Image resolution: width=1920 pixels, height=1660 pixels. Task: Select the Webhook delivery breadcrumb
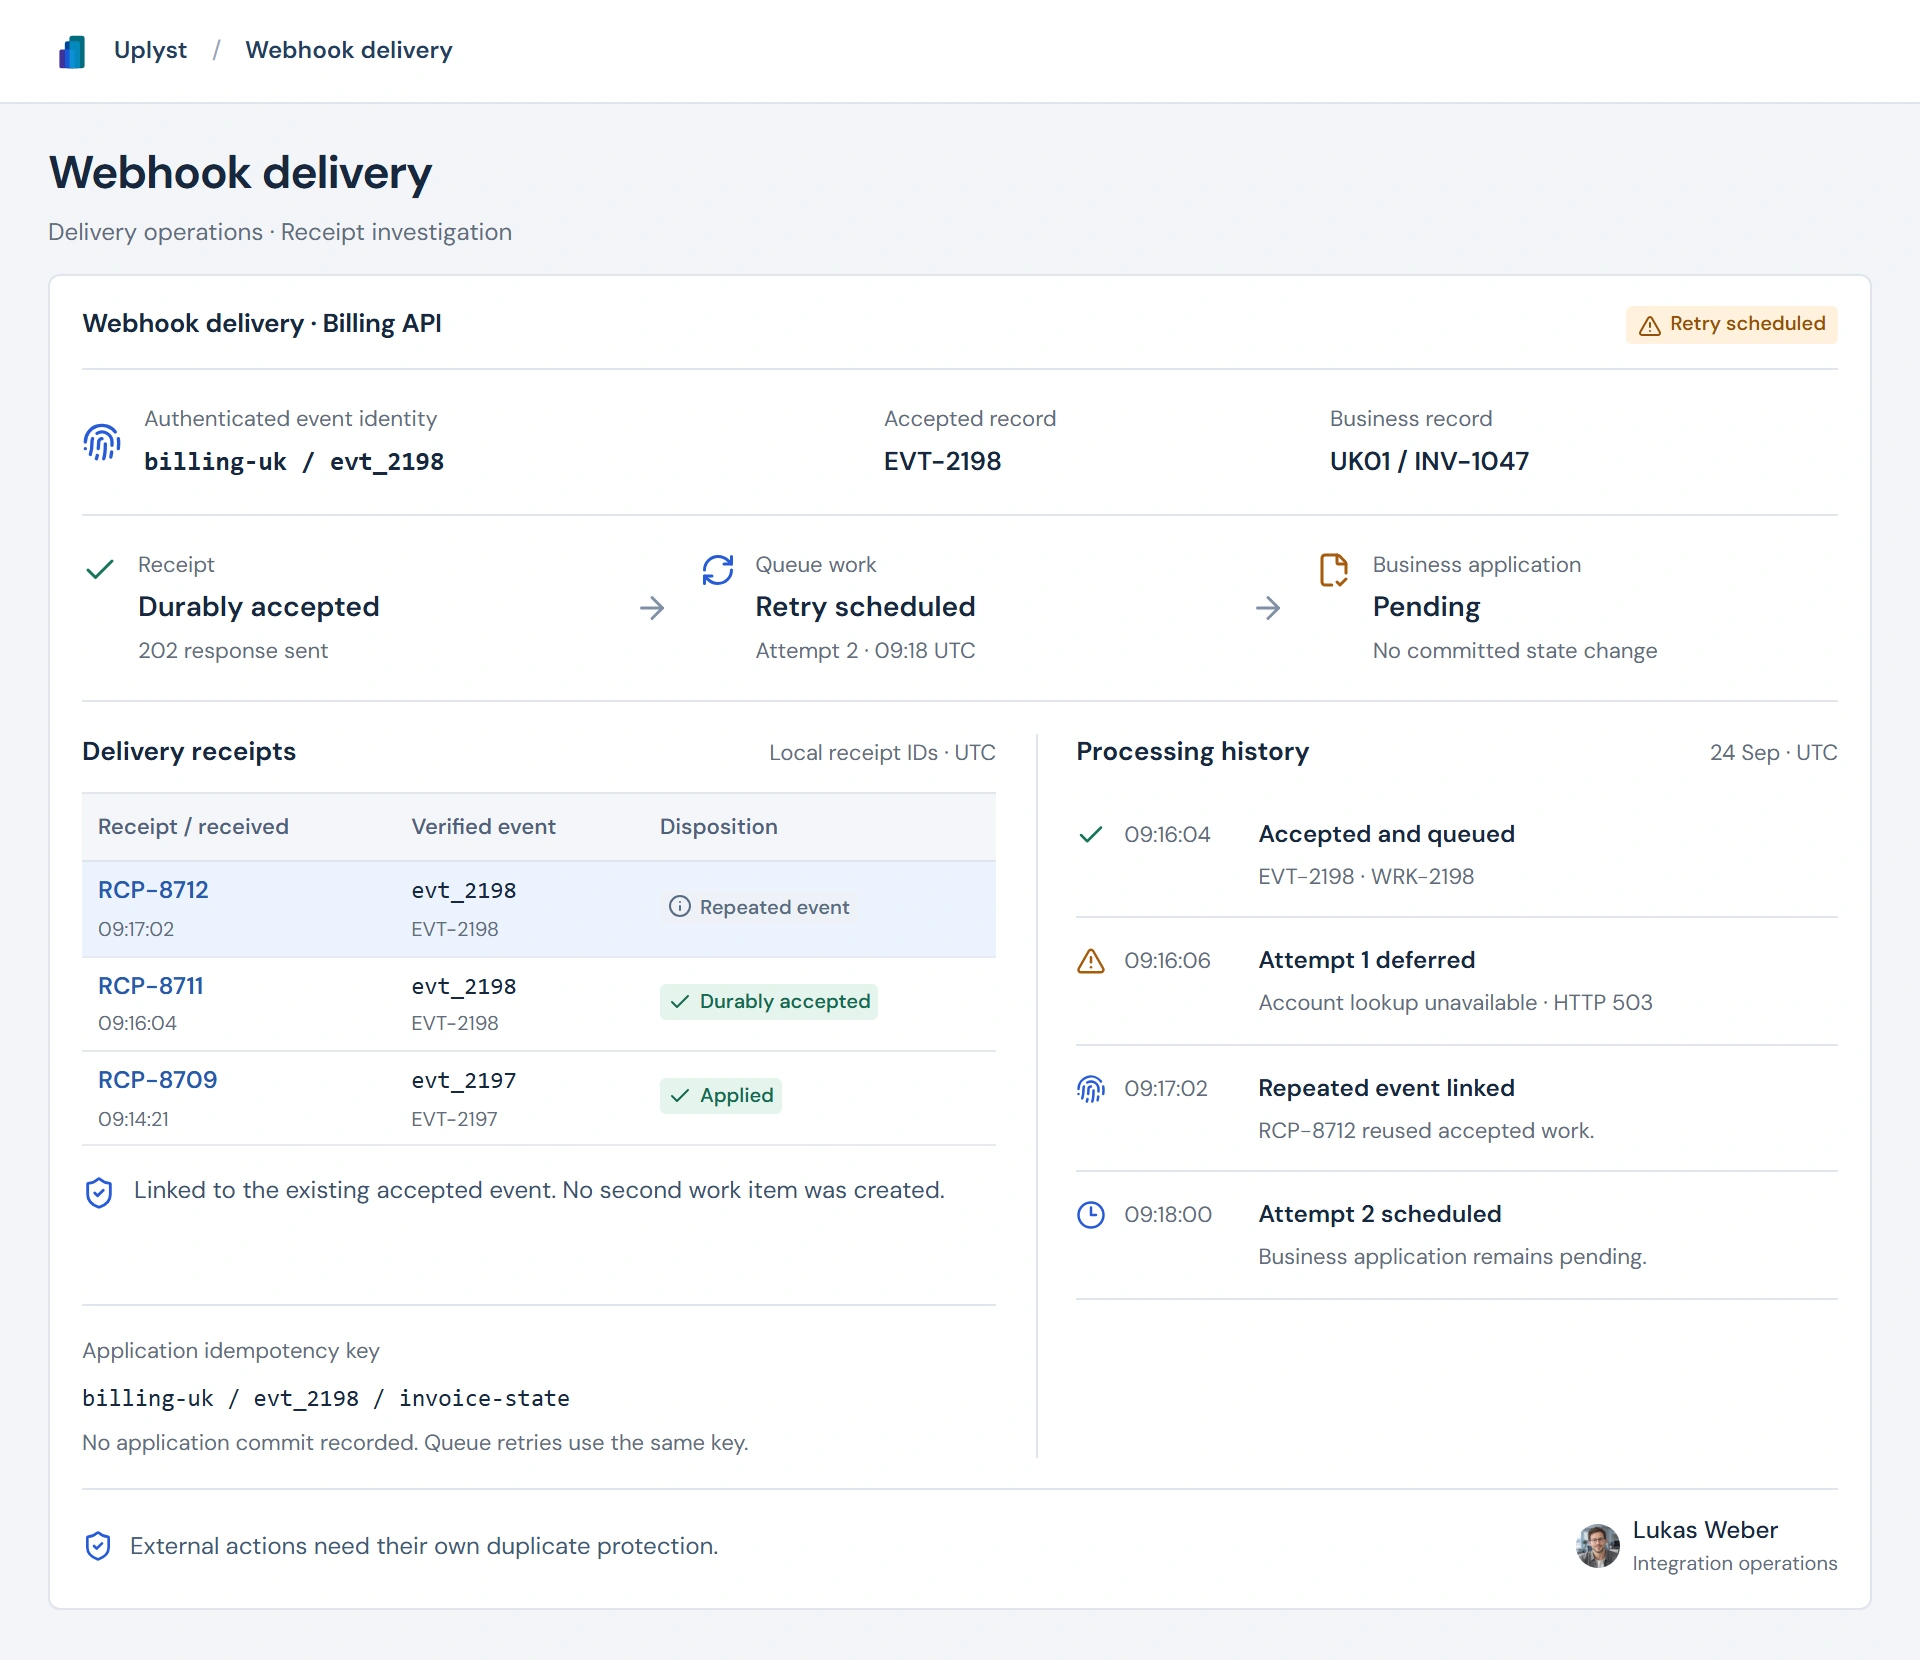point(349,50)
